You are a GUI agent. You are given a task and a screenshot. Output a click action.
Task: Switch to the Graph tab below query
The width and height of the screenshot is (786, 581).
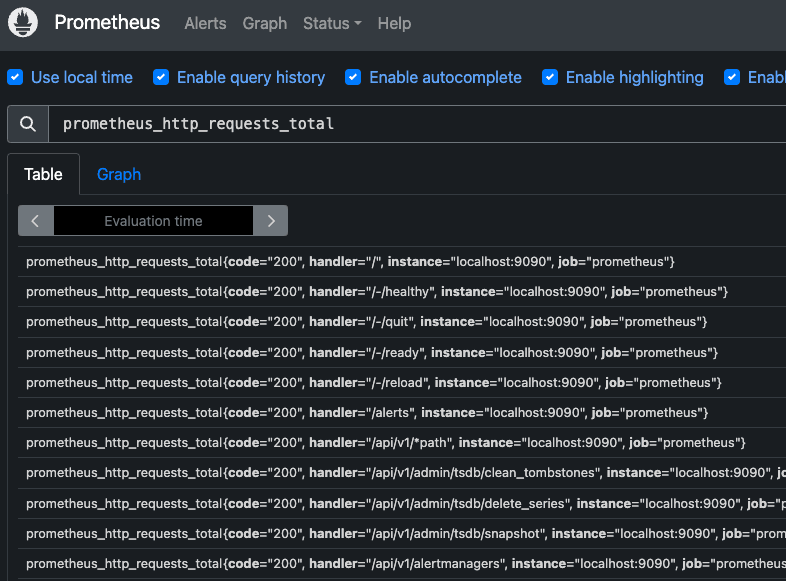119,174
